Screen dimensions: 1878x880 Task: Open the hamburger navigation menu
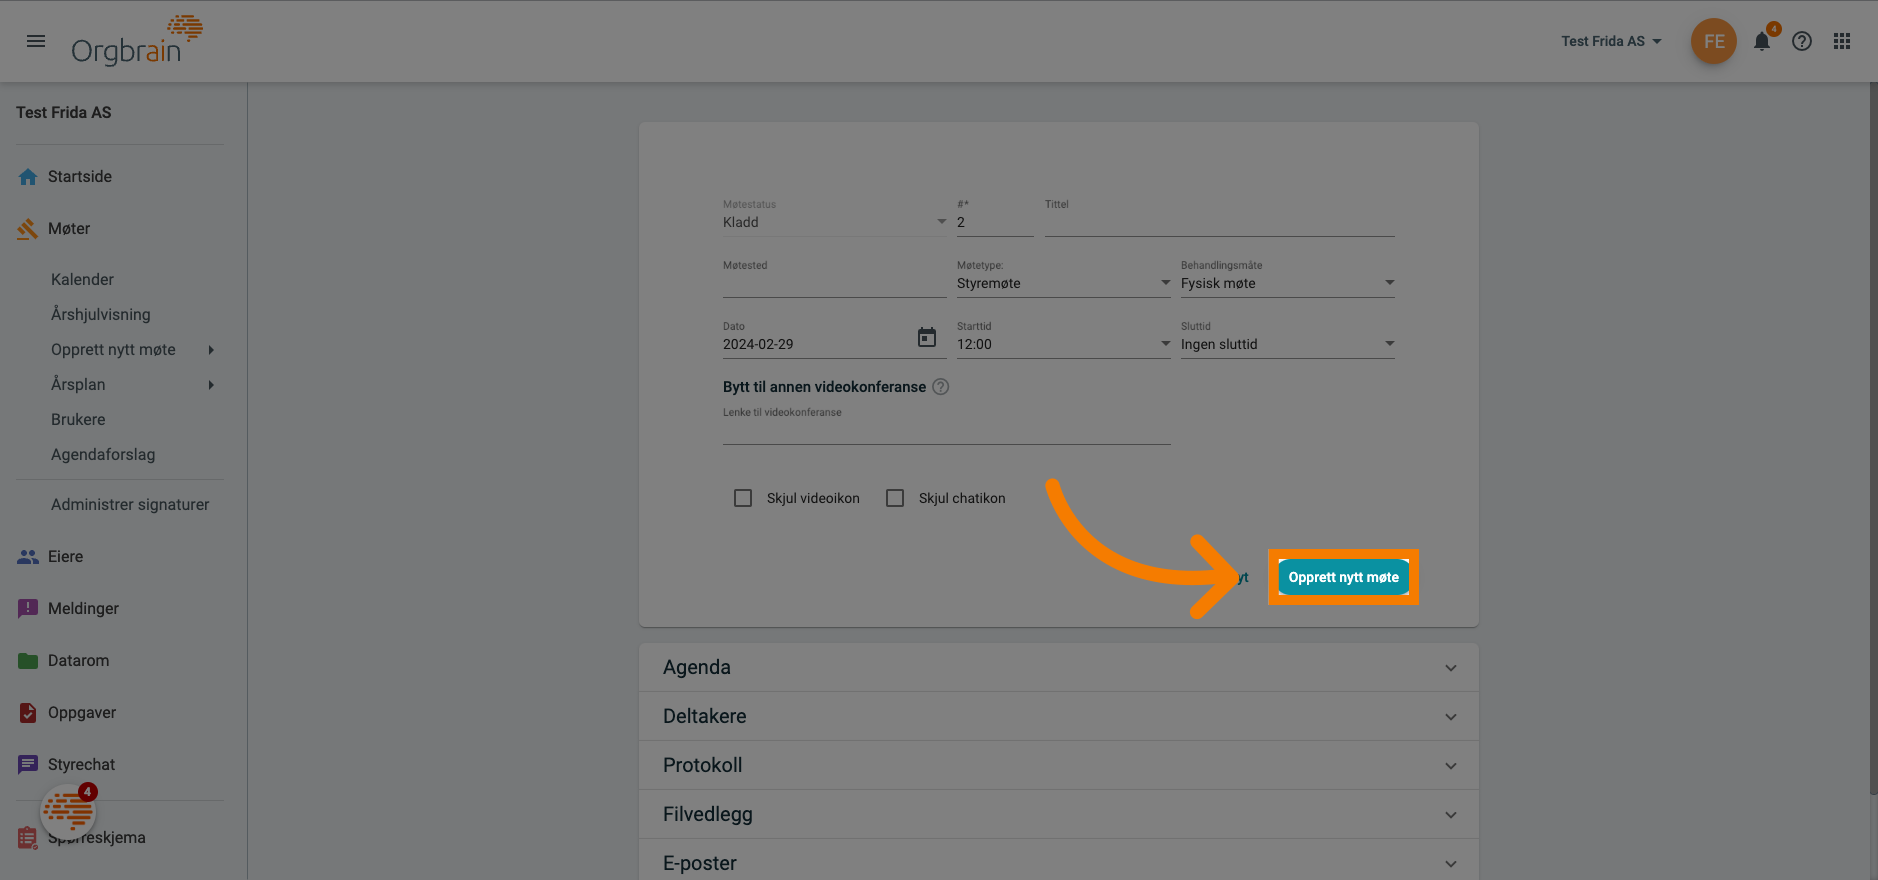pos(36,41)
